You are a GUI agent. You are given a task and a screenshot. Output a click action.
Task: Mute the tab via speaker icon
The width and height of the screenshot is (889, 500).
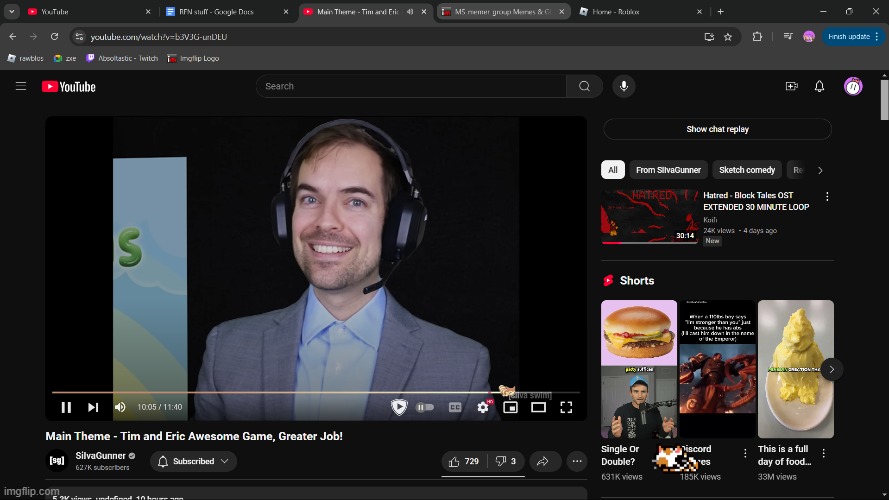pos(410,11)
